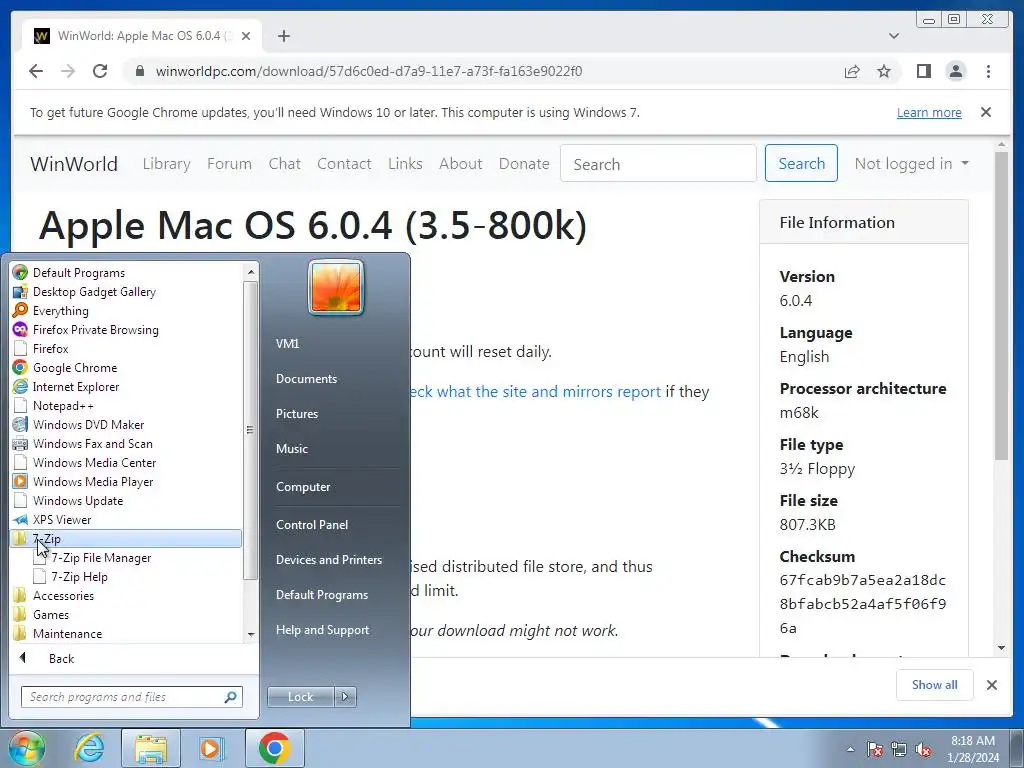Go Back to the pinned programs view
Image resolution: width=1024 pixels, height=768 pixels.
coord(61,658)
